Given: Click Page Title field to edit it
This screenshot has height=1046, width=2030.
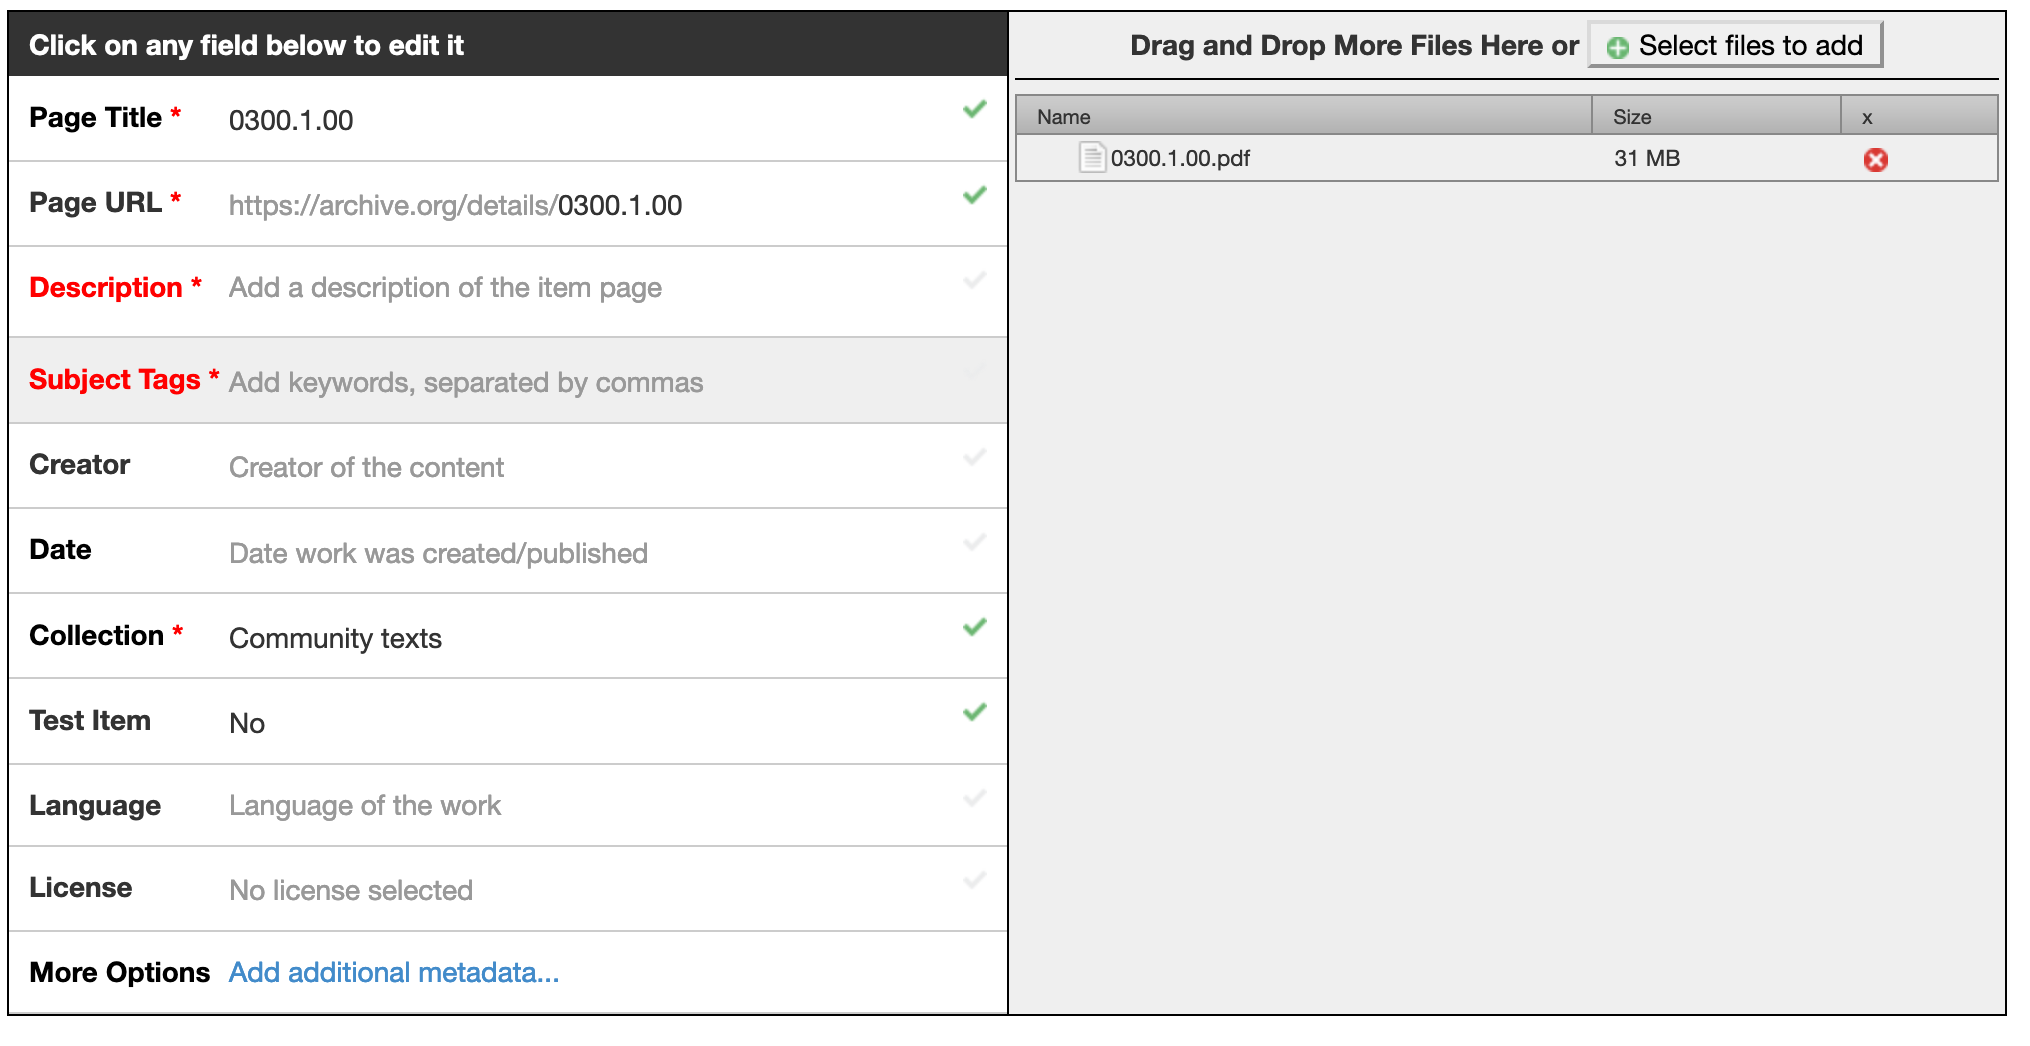Looking at the screenshot, I should click(291, 120).
